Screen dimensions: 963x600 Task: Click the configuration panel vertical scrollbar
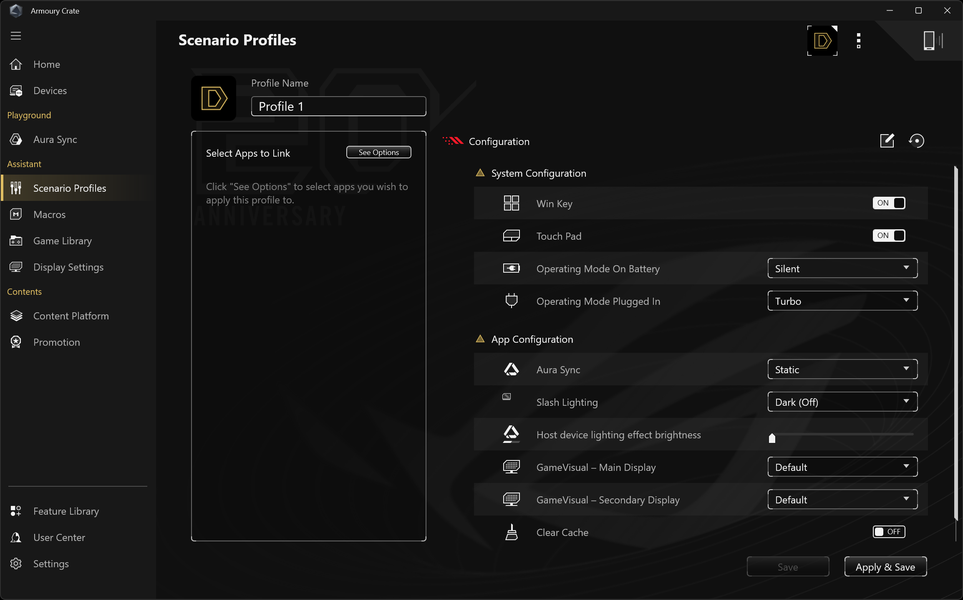(955, 344)
